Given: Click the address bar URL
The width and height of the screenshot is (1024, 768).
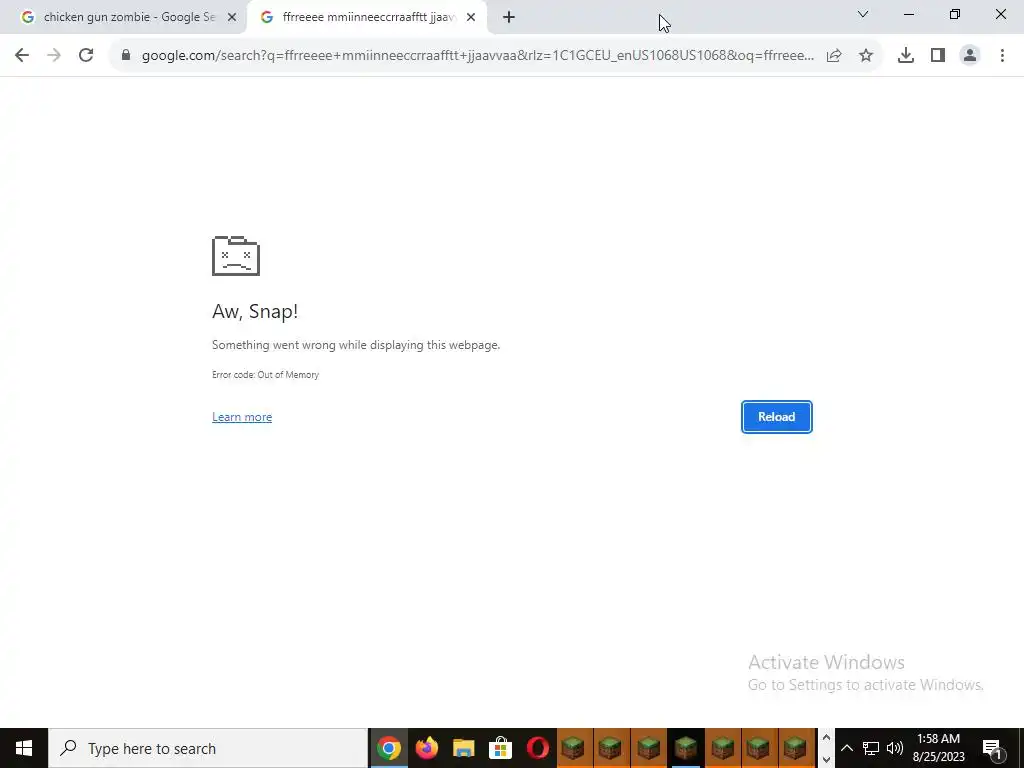Looking at the screenshot, I should pyautogui.click(x=477, y=56).
